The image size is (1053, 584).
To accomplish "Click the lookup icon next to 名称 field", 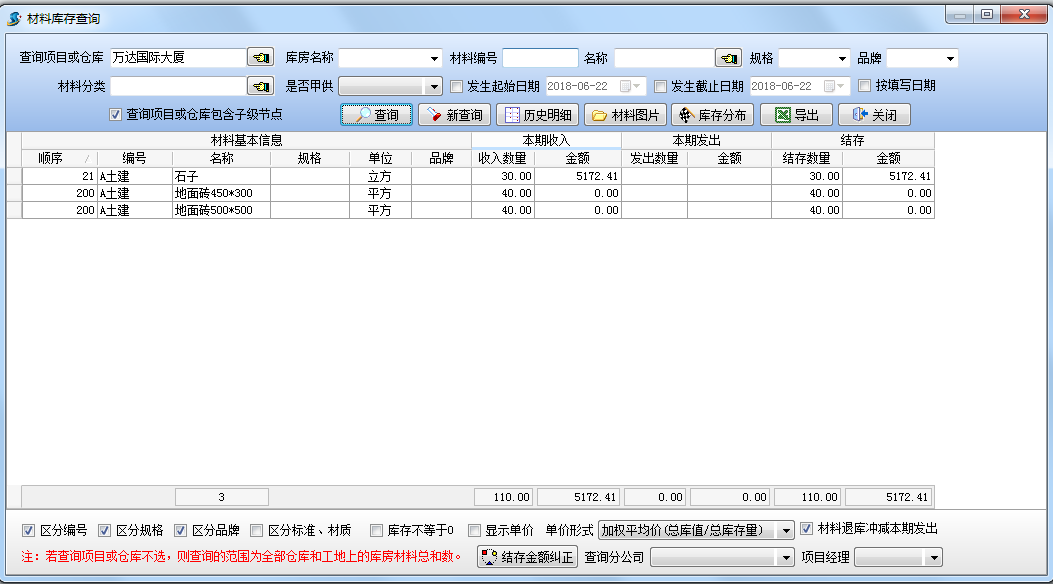I will pyautogui.click(x=729, y=58).
